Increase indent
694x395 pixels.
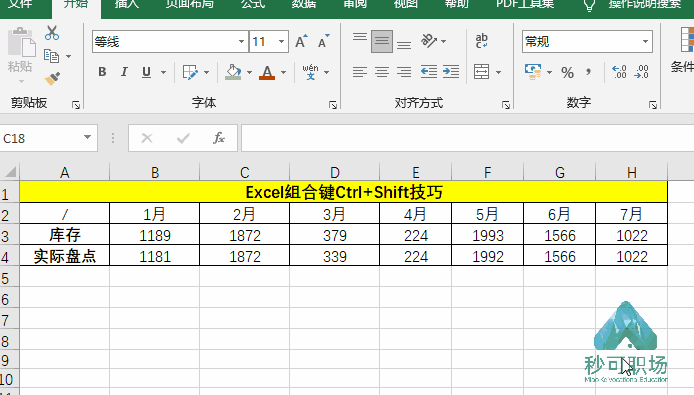coord(451,72)
